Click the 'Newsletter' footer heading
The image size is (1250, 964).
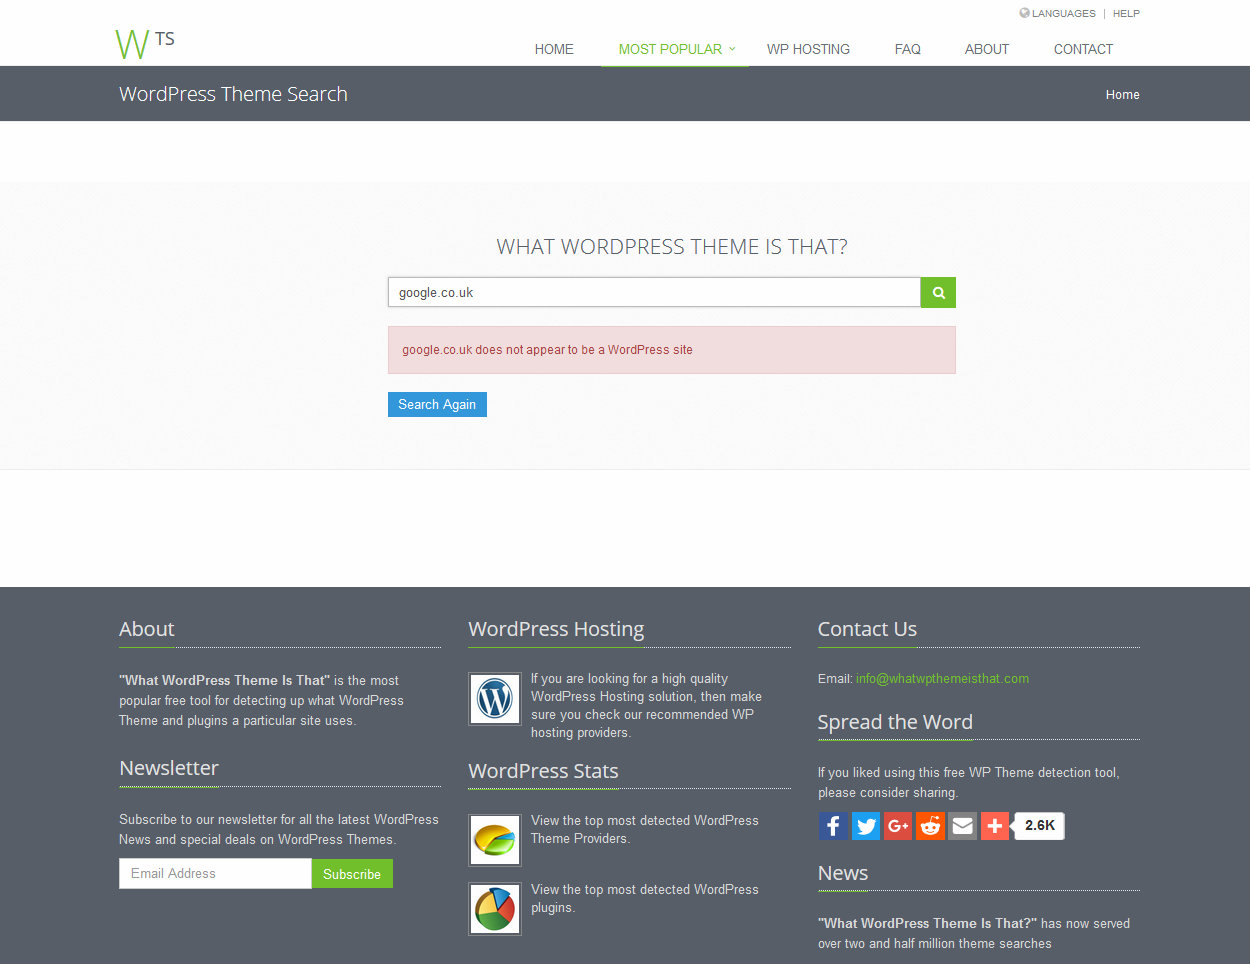[x=169, y=768]
